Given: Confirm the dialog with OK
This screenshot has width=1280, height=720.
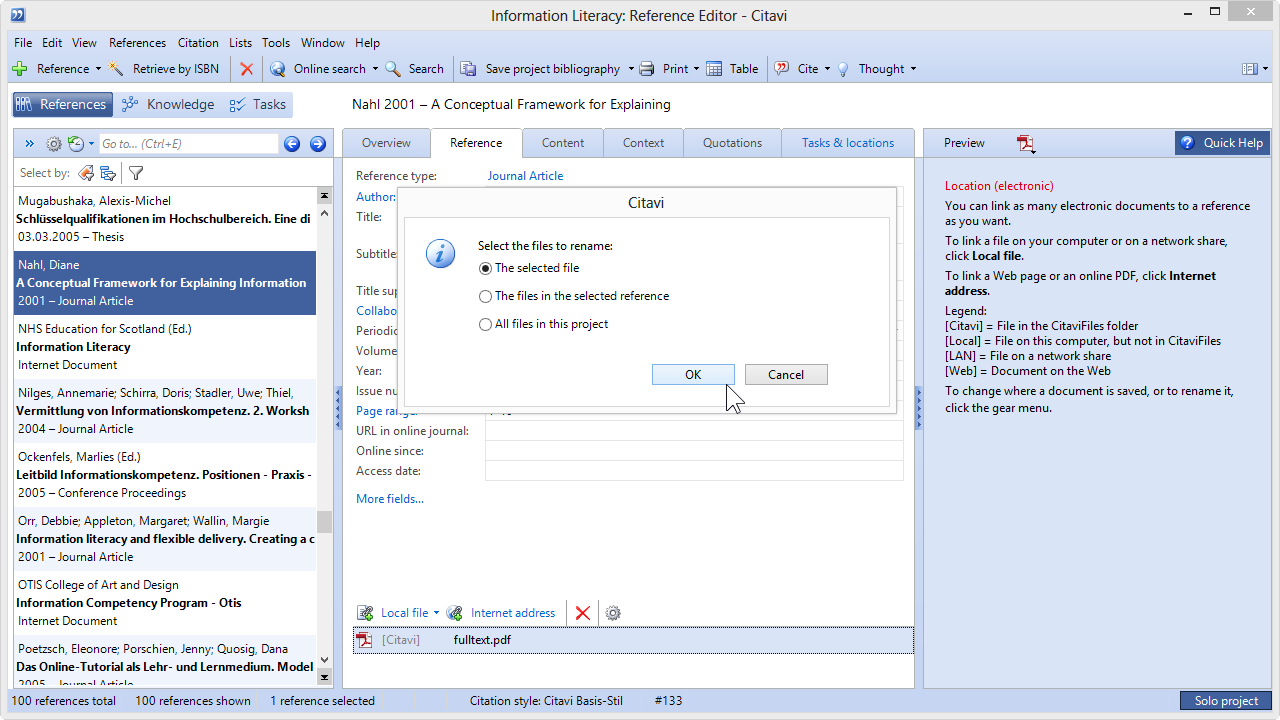Looking at the screenshot, I should coord(693,374).
